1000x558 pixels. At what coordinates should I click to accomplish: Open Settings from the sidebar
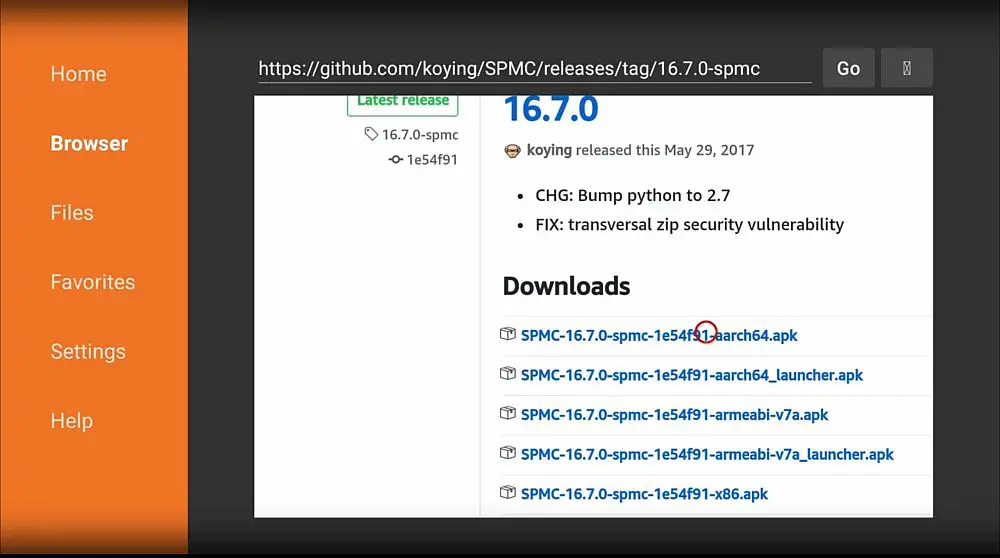coord(88,352)
